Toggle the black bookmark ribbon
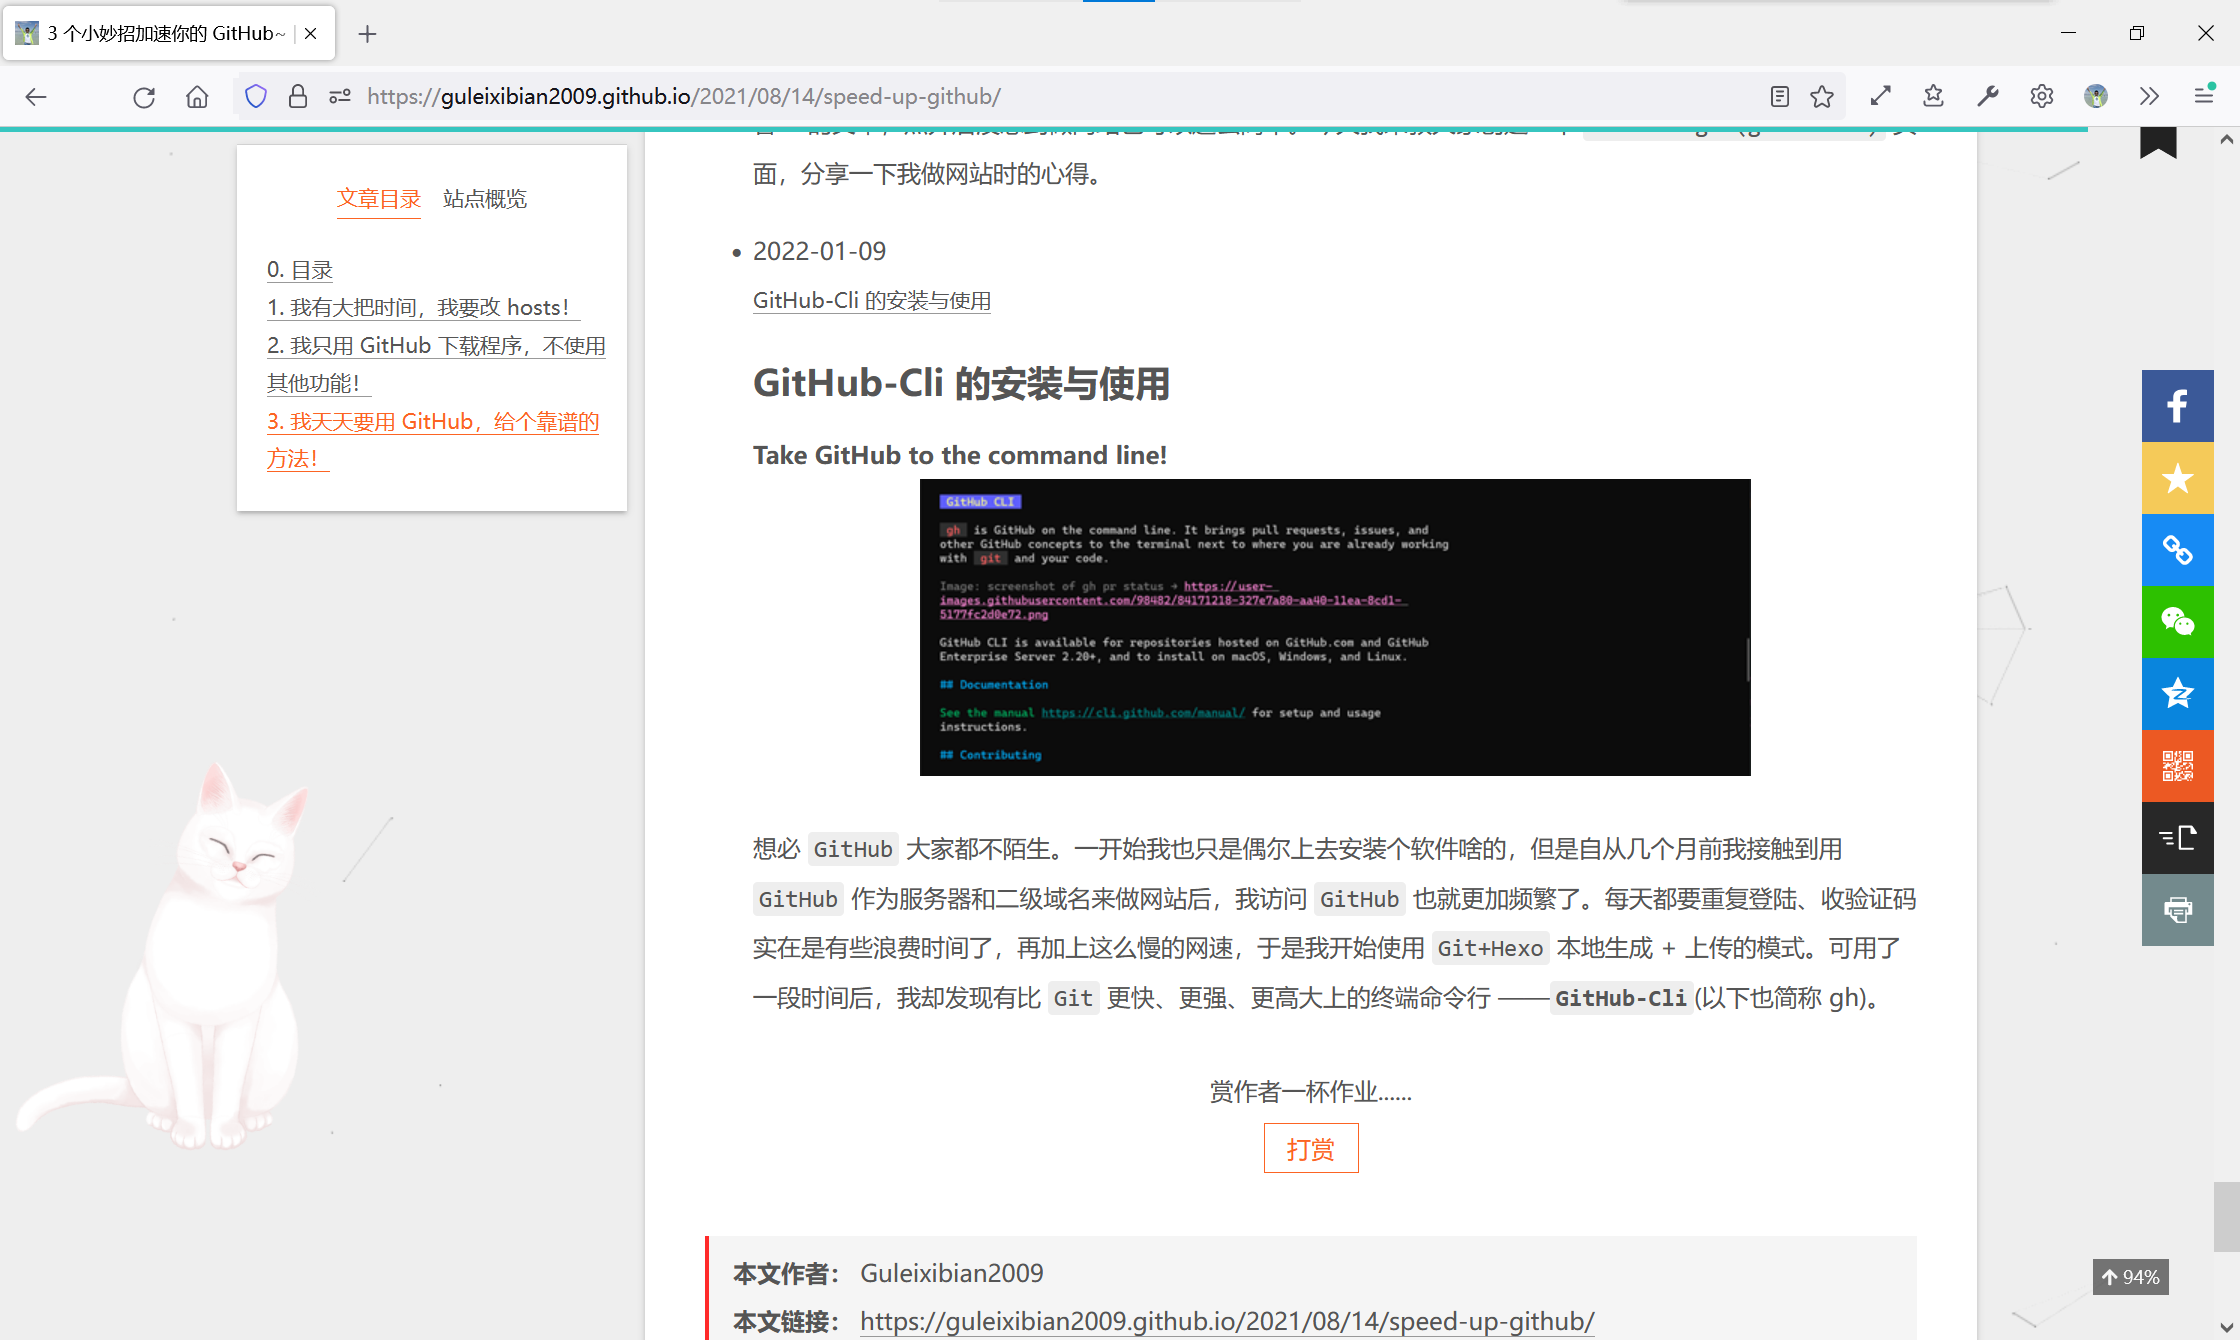This screenshot has width=2240, height=1340. (2158, 143)
